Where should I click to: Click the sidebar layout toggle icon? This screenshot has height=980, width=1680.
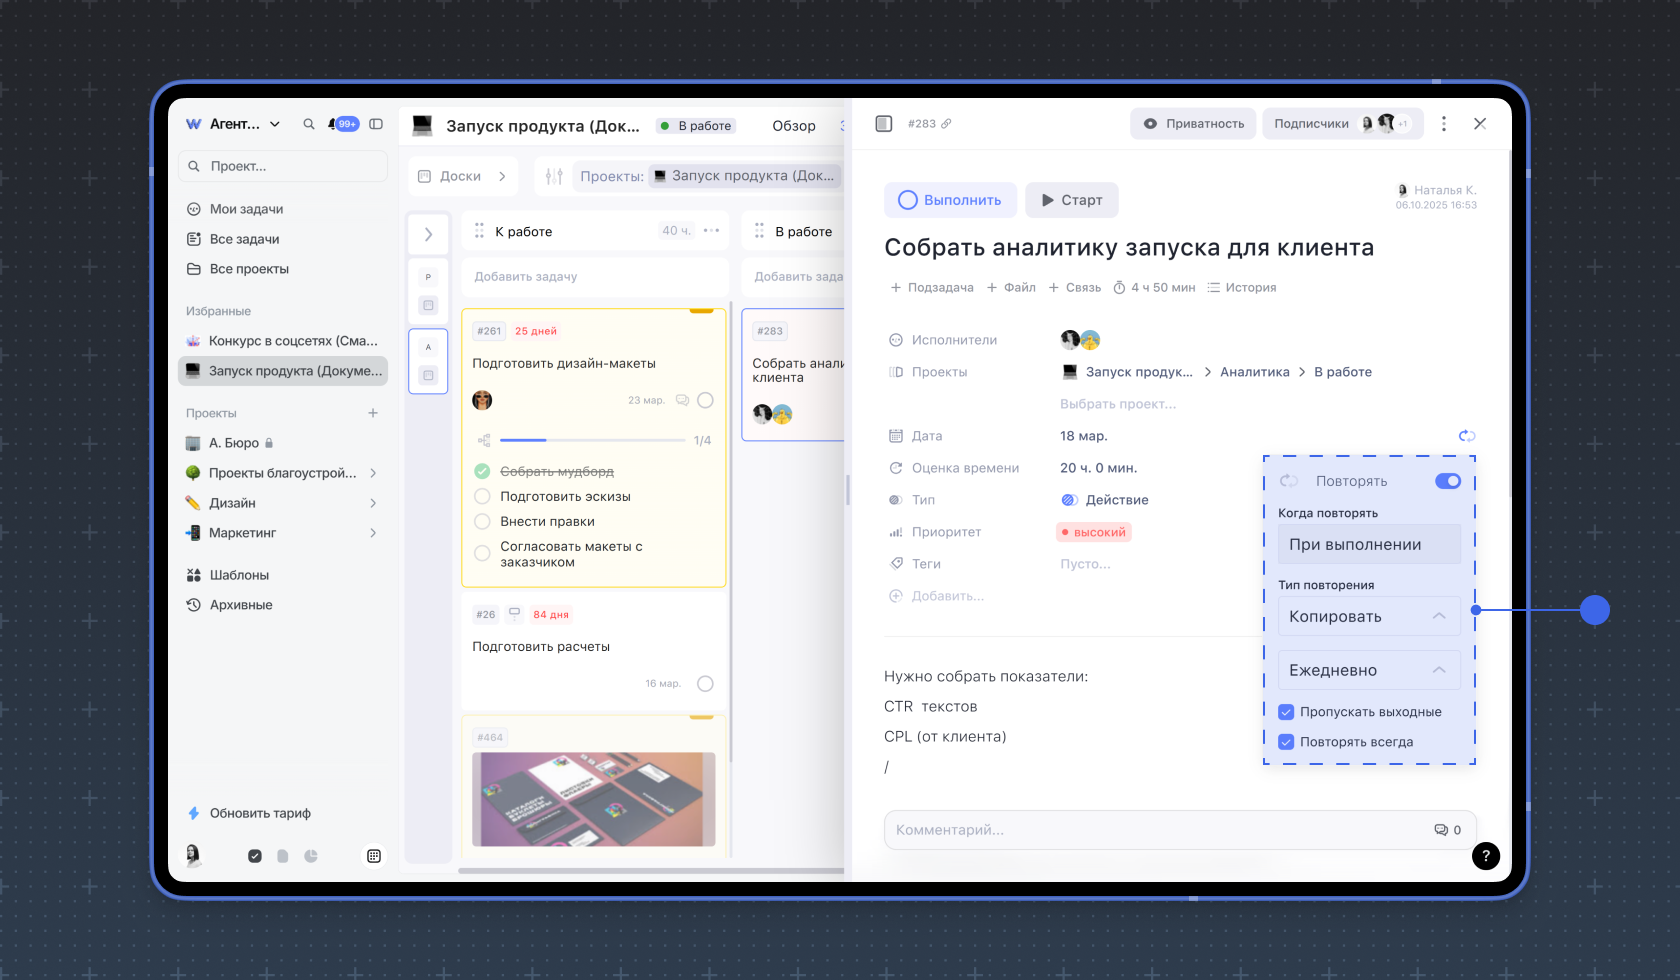pos(376,124)
